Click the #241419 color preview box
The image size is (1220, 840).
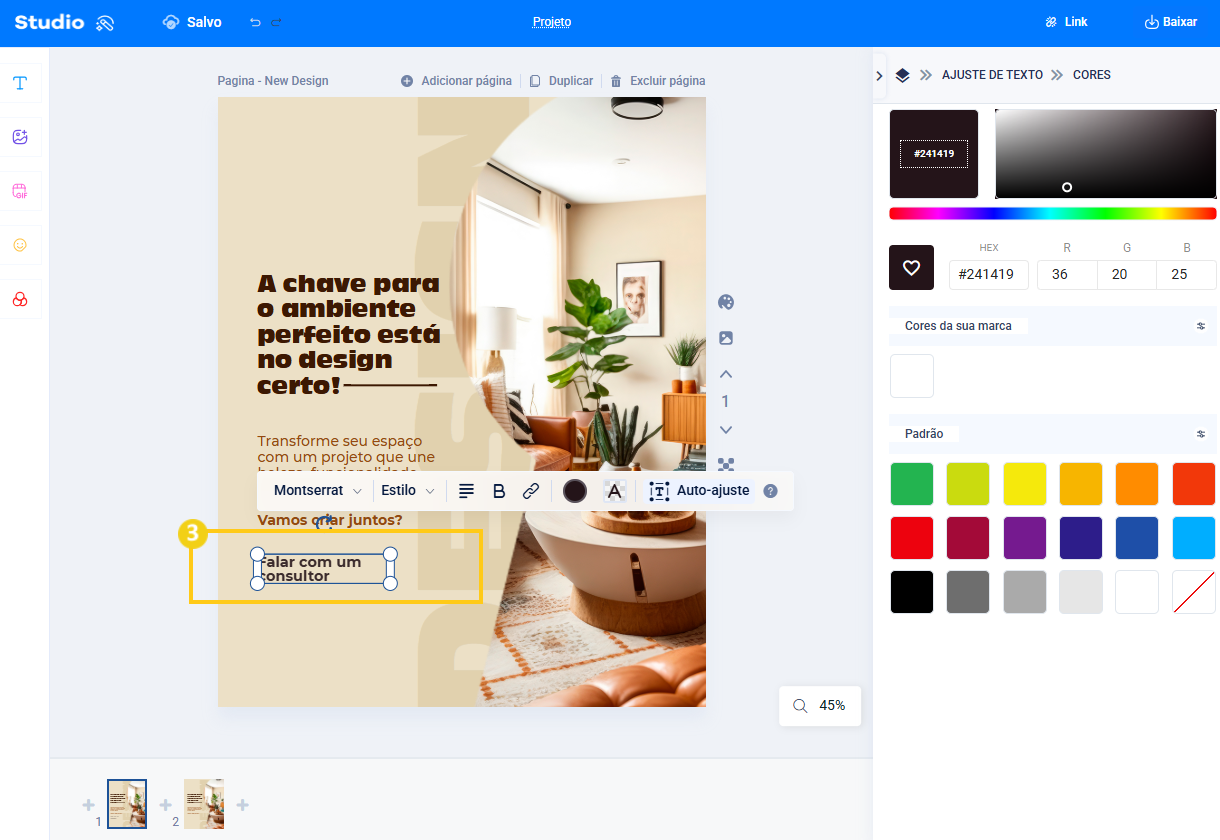coord(934,154)
